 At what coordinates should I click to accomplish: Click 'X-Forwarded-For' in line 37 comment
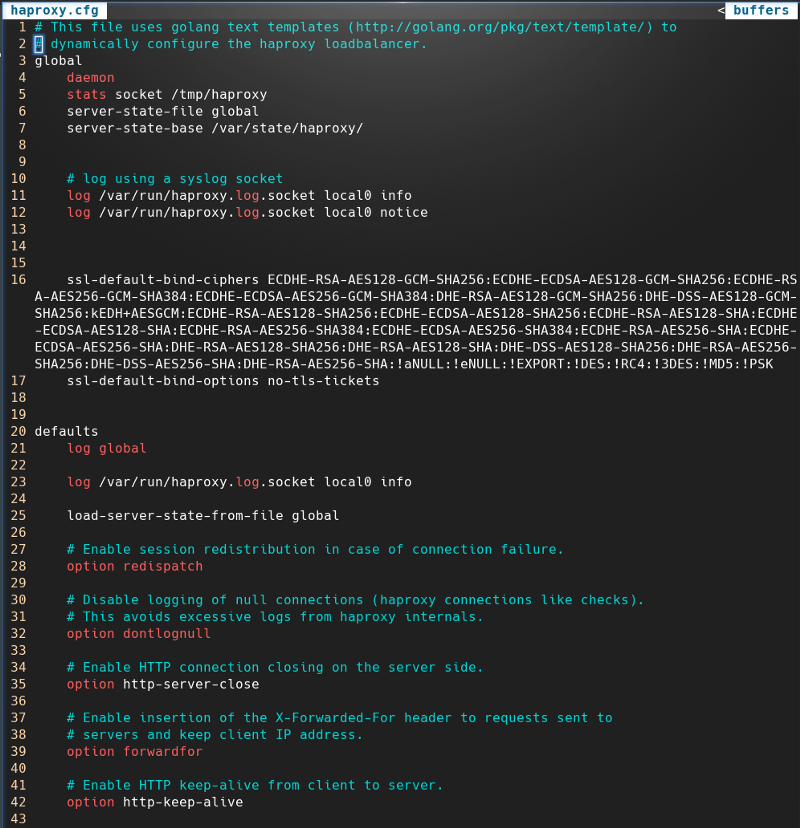335,718
